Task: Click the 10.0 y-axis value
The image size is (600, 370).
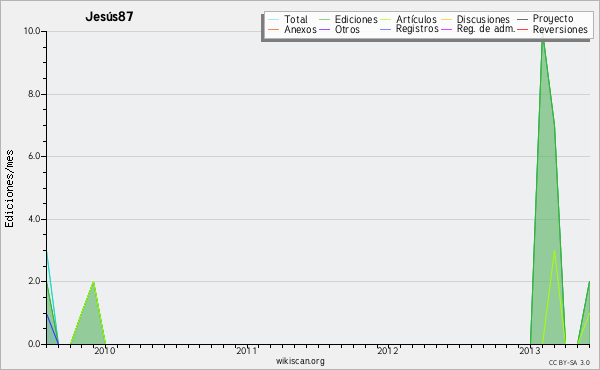Action: click(32, 31)
